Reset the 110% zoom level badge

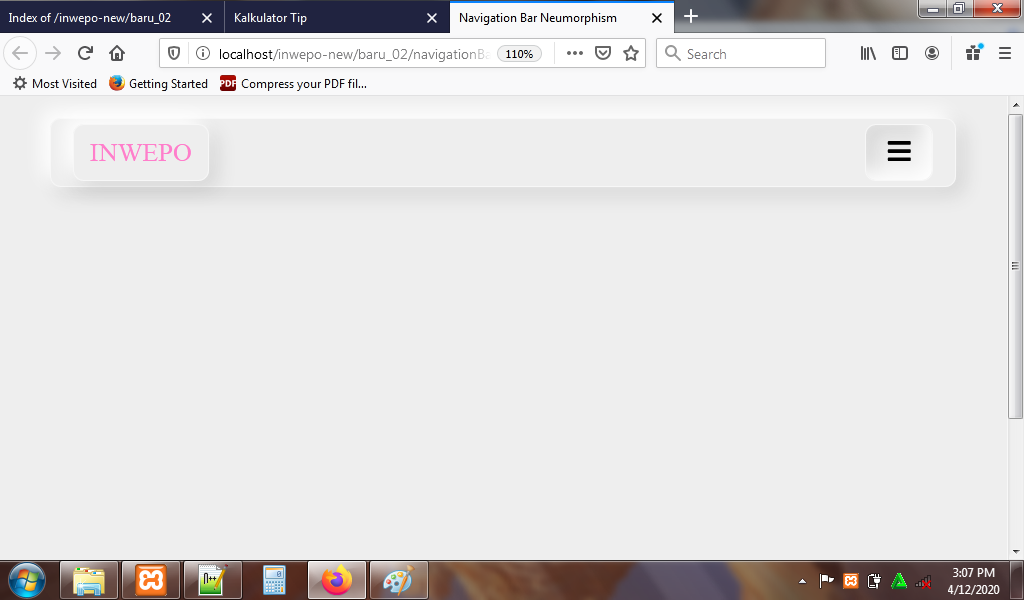519,54
